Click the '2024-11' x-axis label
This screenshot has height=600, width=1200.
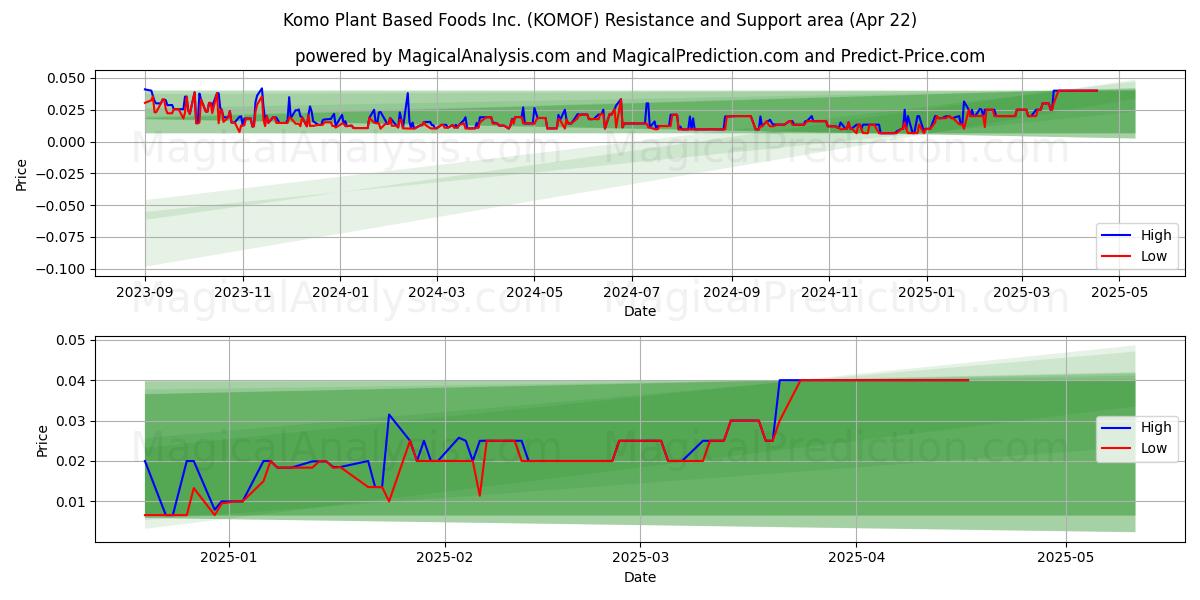[x=828, y=292]
